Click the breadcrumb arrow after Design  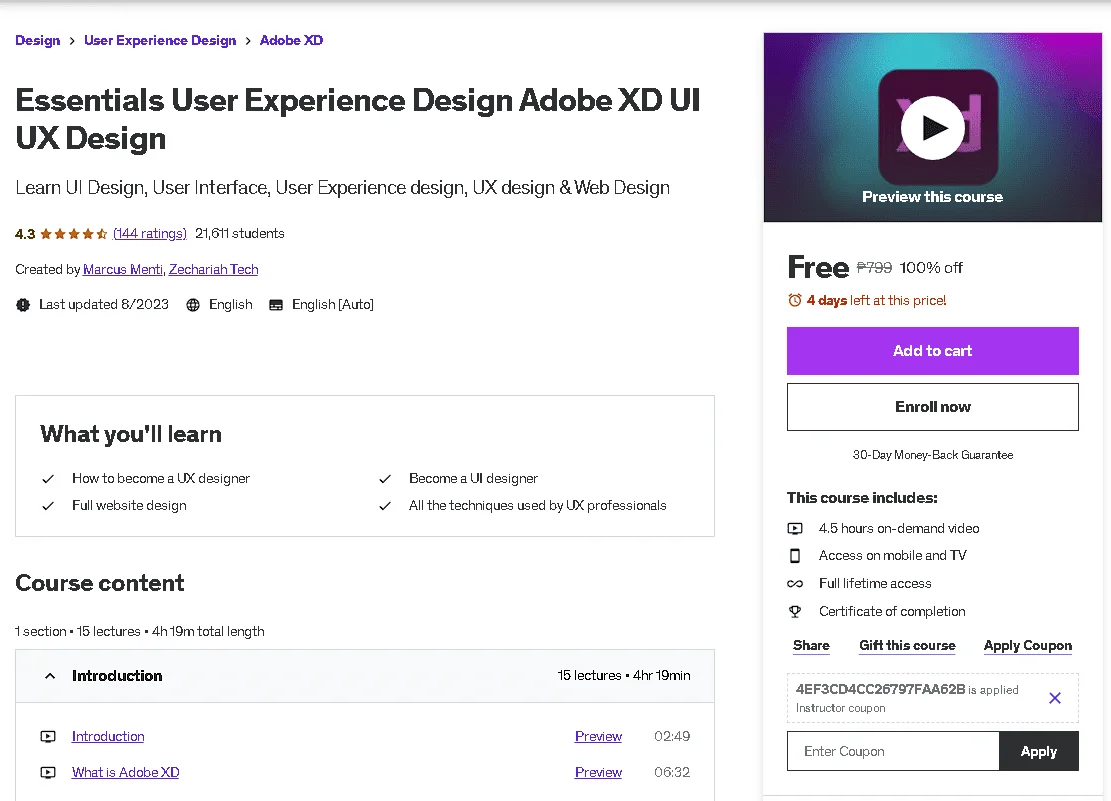72,41
